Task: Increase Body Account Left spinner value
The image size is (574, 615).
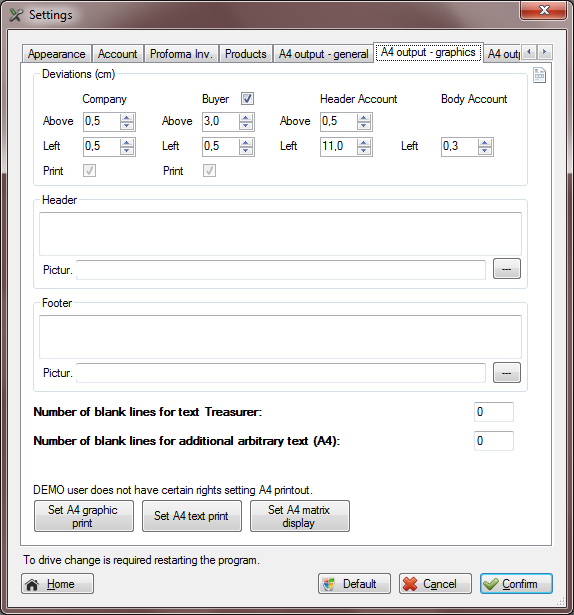Action: tap(485, 143)
